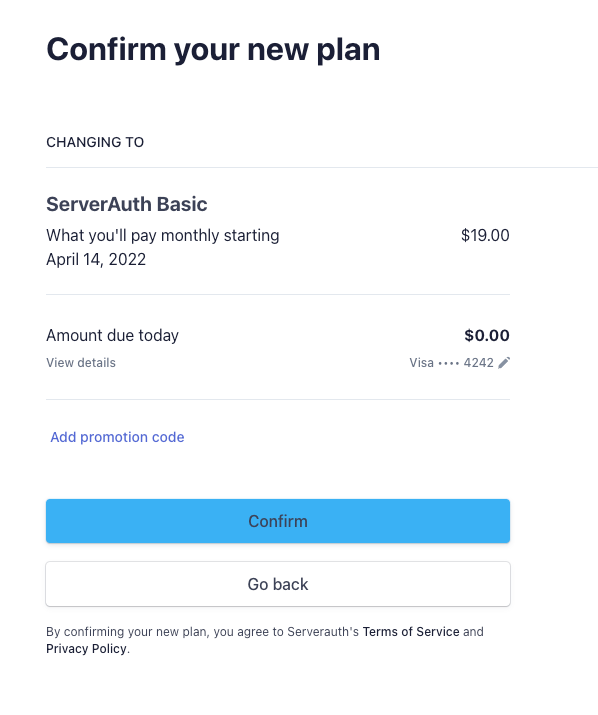
Task: Select the Visa •••• 4242 payment method
Action: click(451, 363)
